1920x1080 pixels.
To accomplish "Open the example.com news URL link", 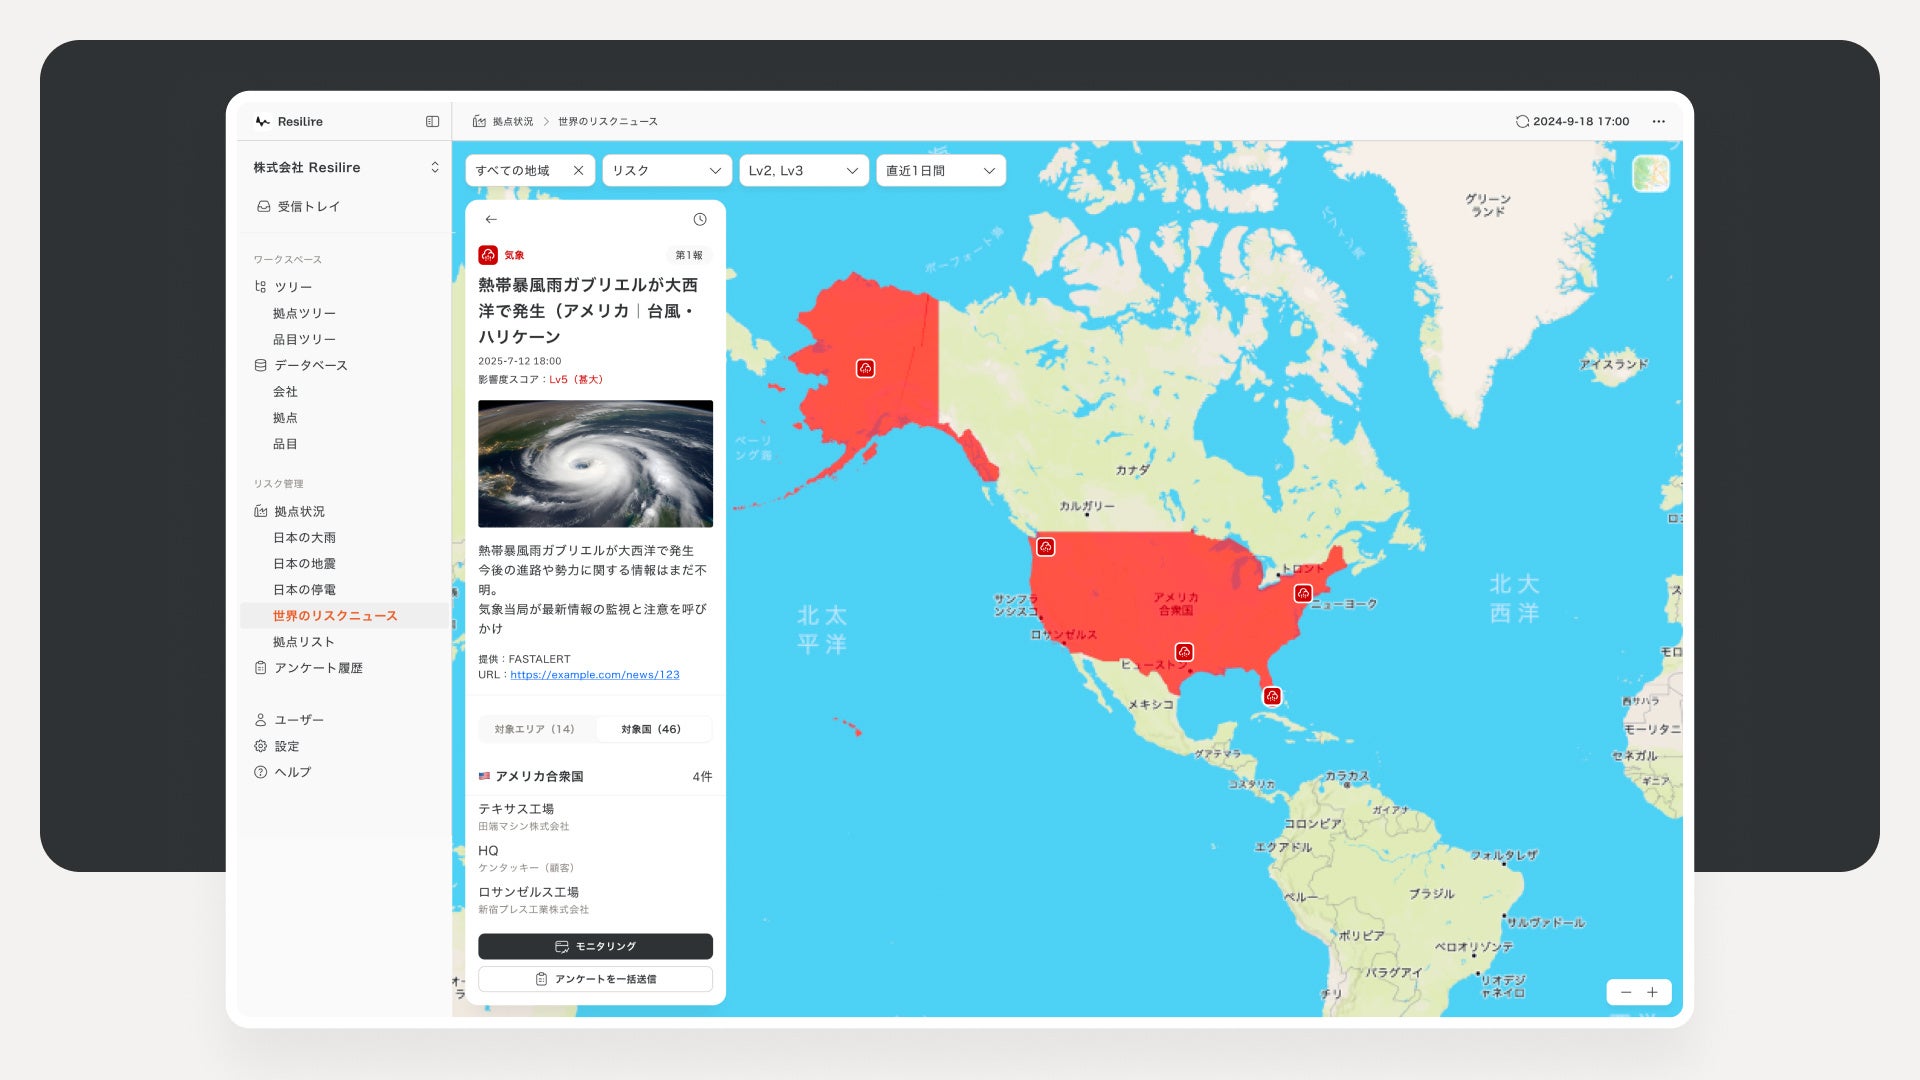I will (x=594, y=675).
